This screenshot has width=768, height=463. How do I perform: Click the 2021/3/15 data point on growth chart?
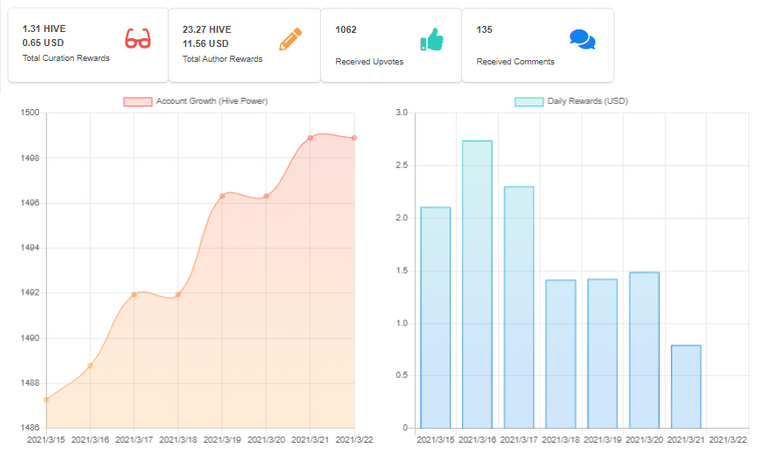[46, 400]
